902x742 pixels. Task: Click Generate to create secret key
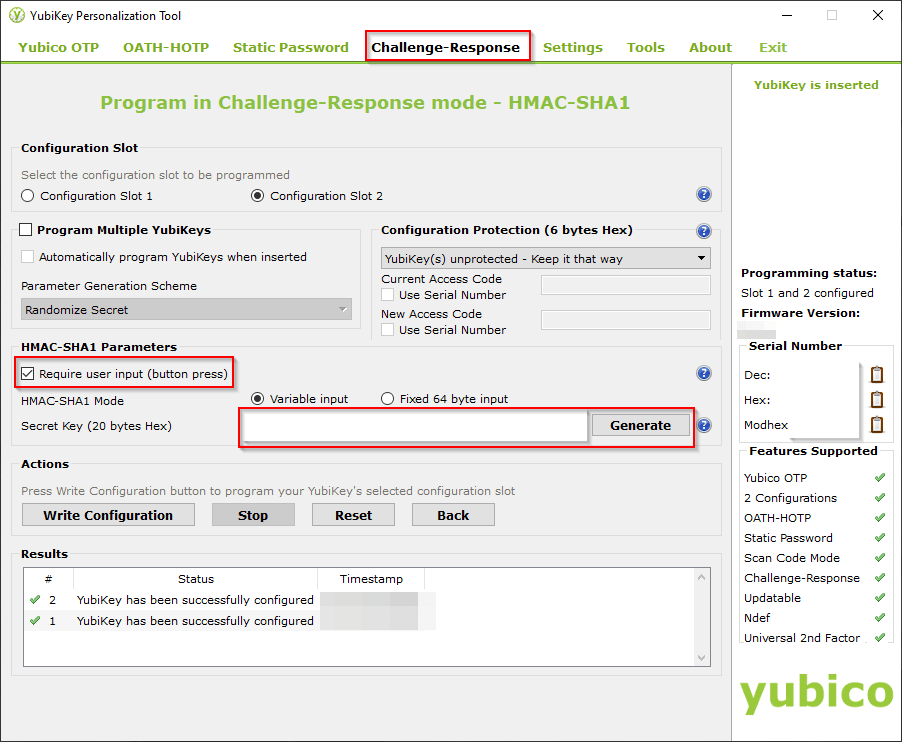tap(640, 426)
